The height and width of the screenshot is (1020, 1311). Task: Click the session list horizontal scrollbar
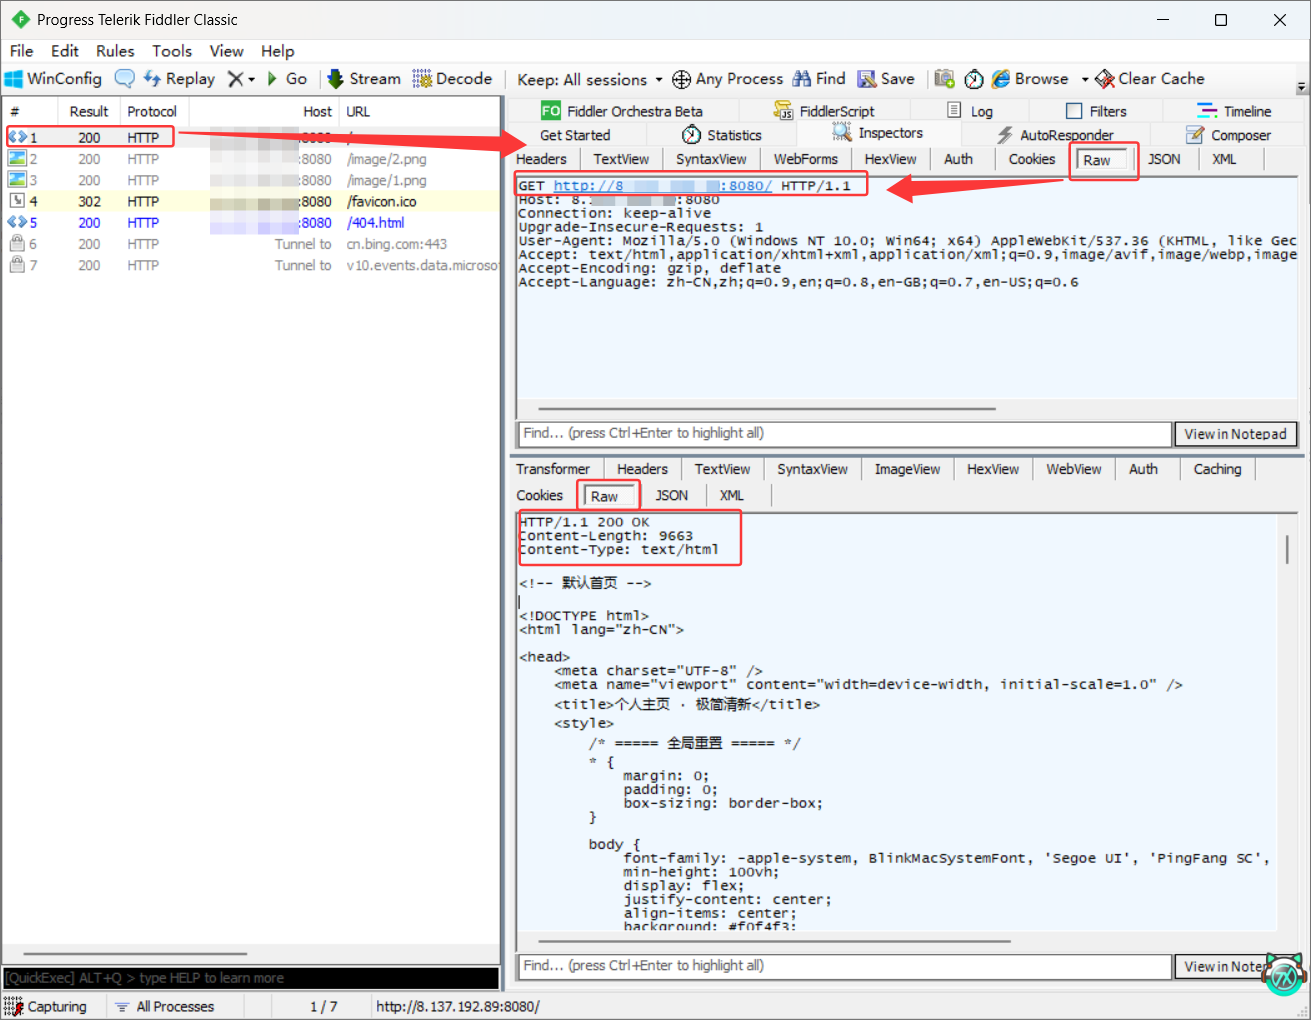[135, 954]
